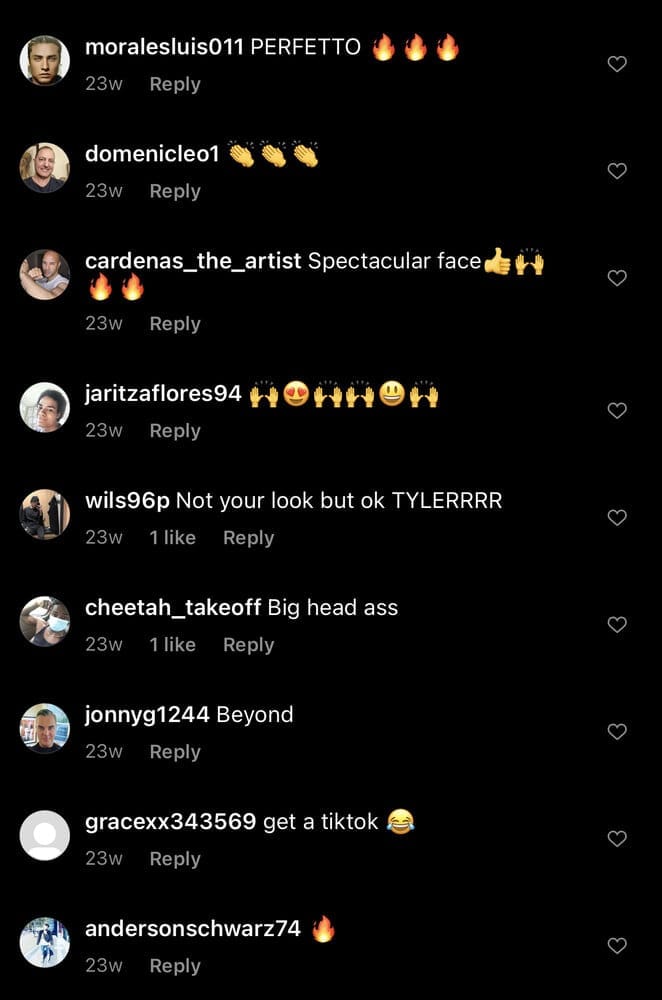Open jaritzaflores94's profile via username
Viewport: 662px width, 1000px height.
pos(163,393)
